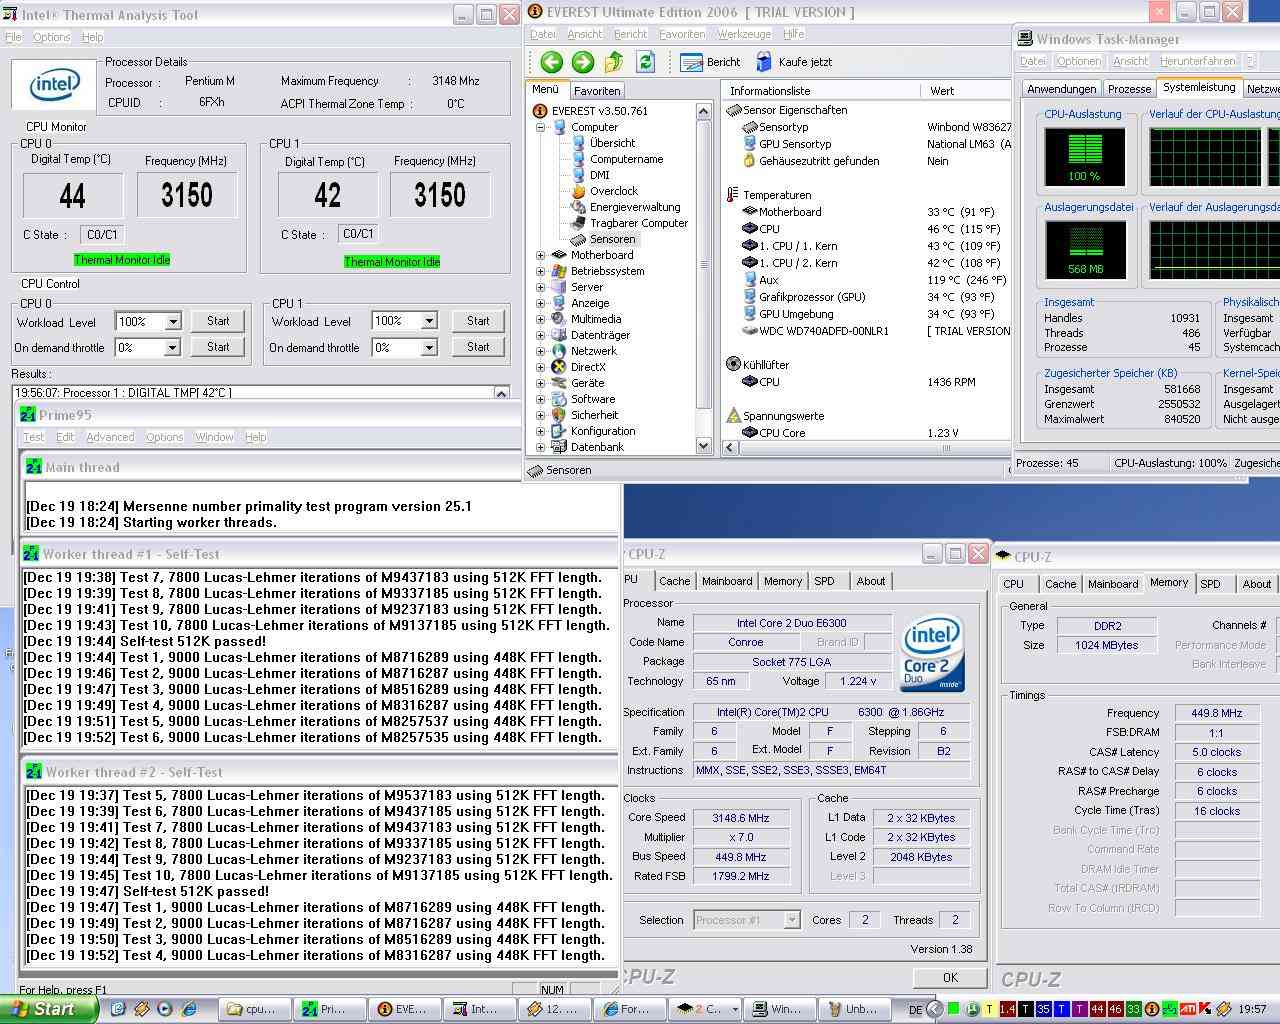This screenshot has width=1280, height=1024.
Task: Expand Betriebssystem node in EVEREST tree
Action: pyautogui.click(x=541, y=271)
